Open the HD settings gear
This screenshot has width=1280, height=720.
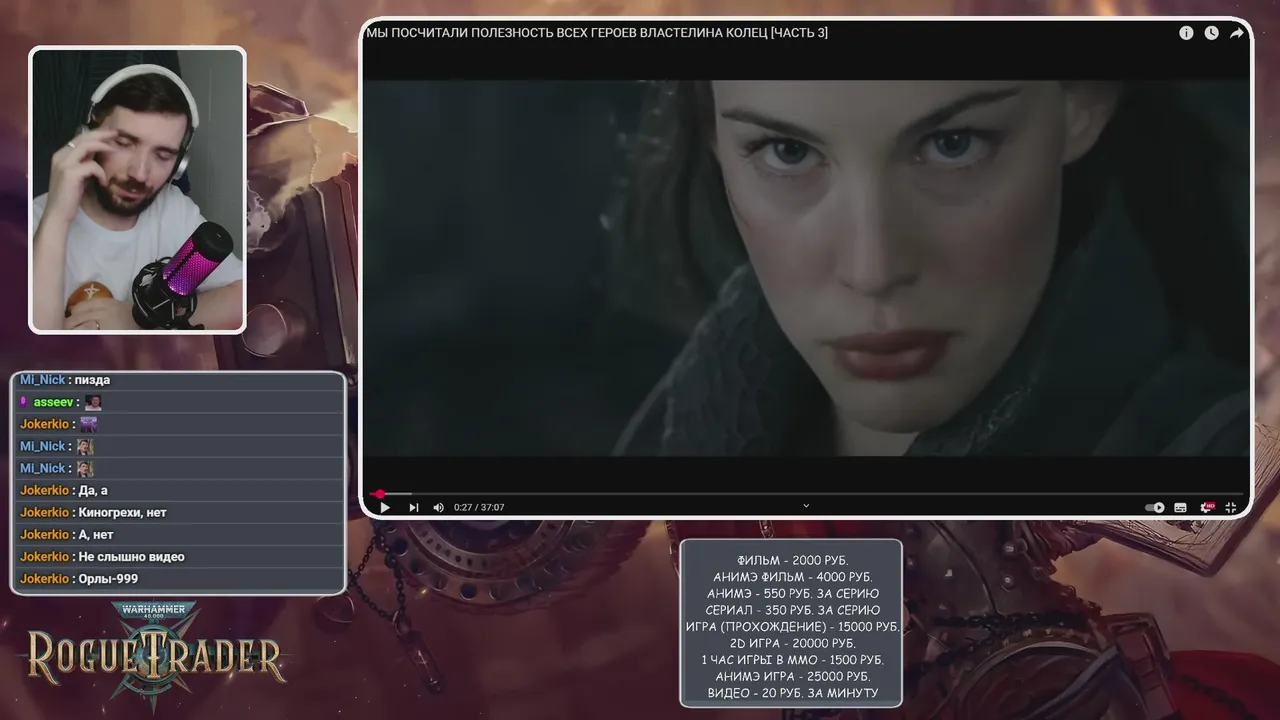1207,507
